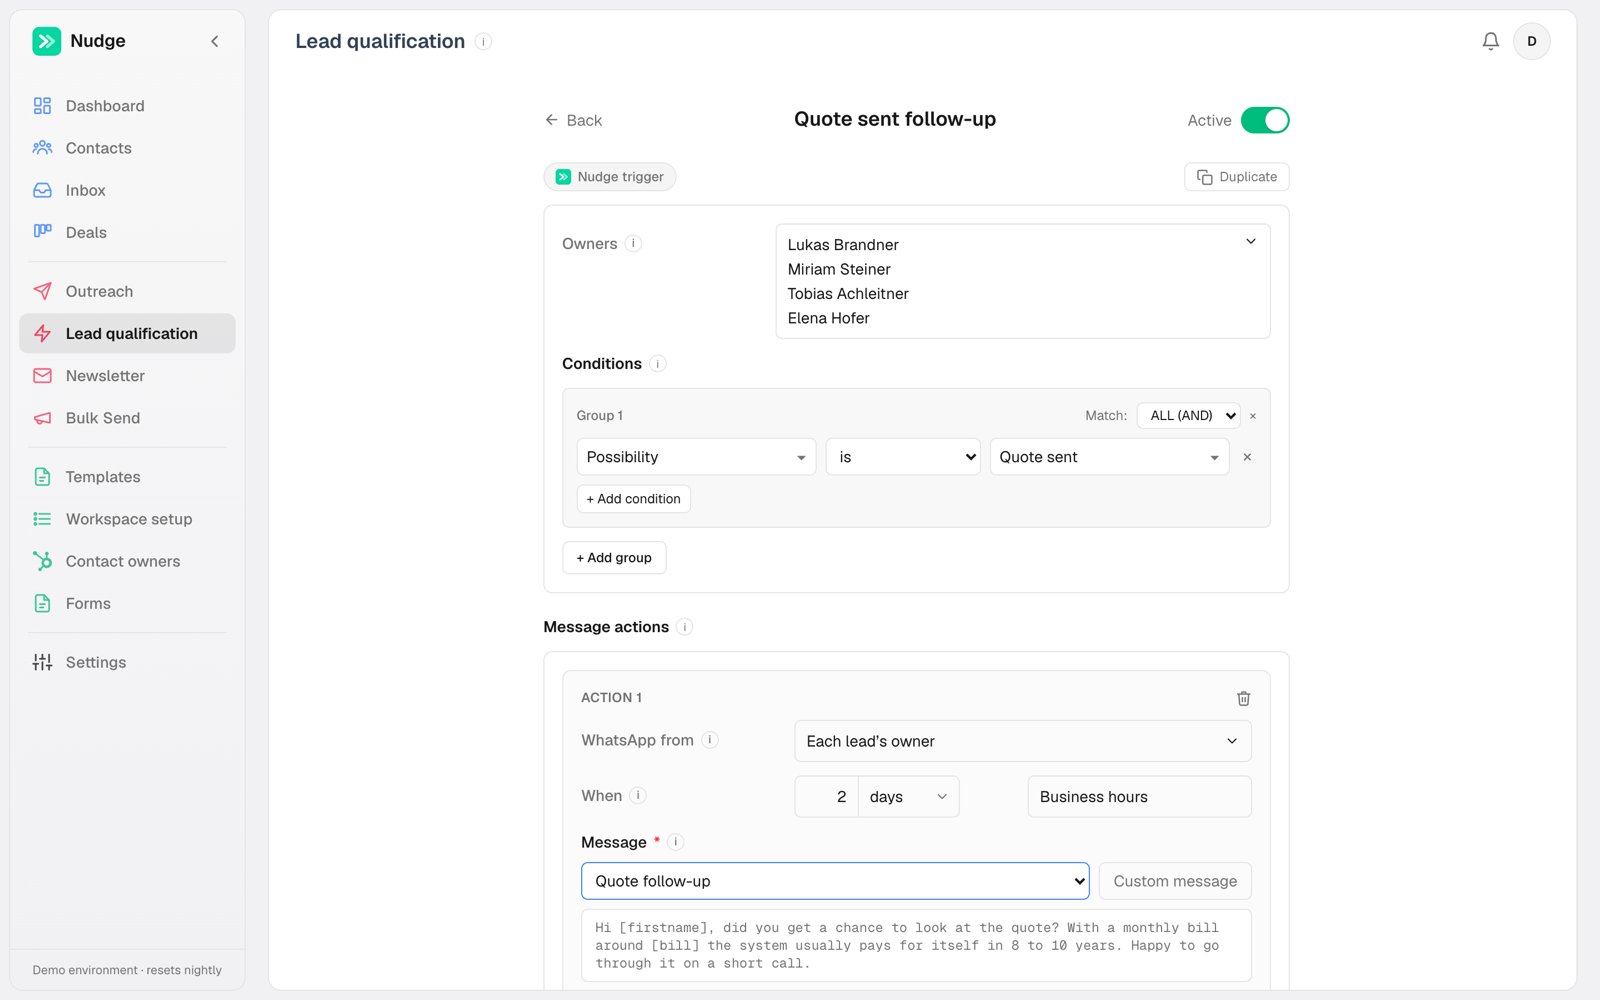Click info icon beside Message label
This screenshot has height=1000, width=1600.
click(676, 842)
